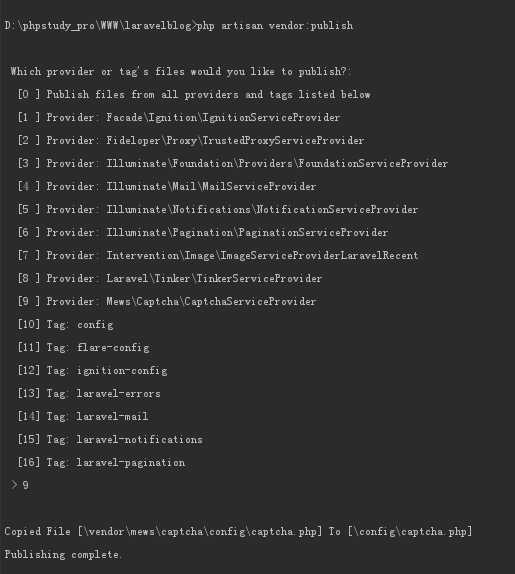The image size is (515, 574).
Task: Select the Tag: laravel-notifications line
Action: tap(110, 440)
